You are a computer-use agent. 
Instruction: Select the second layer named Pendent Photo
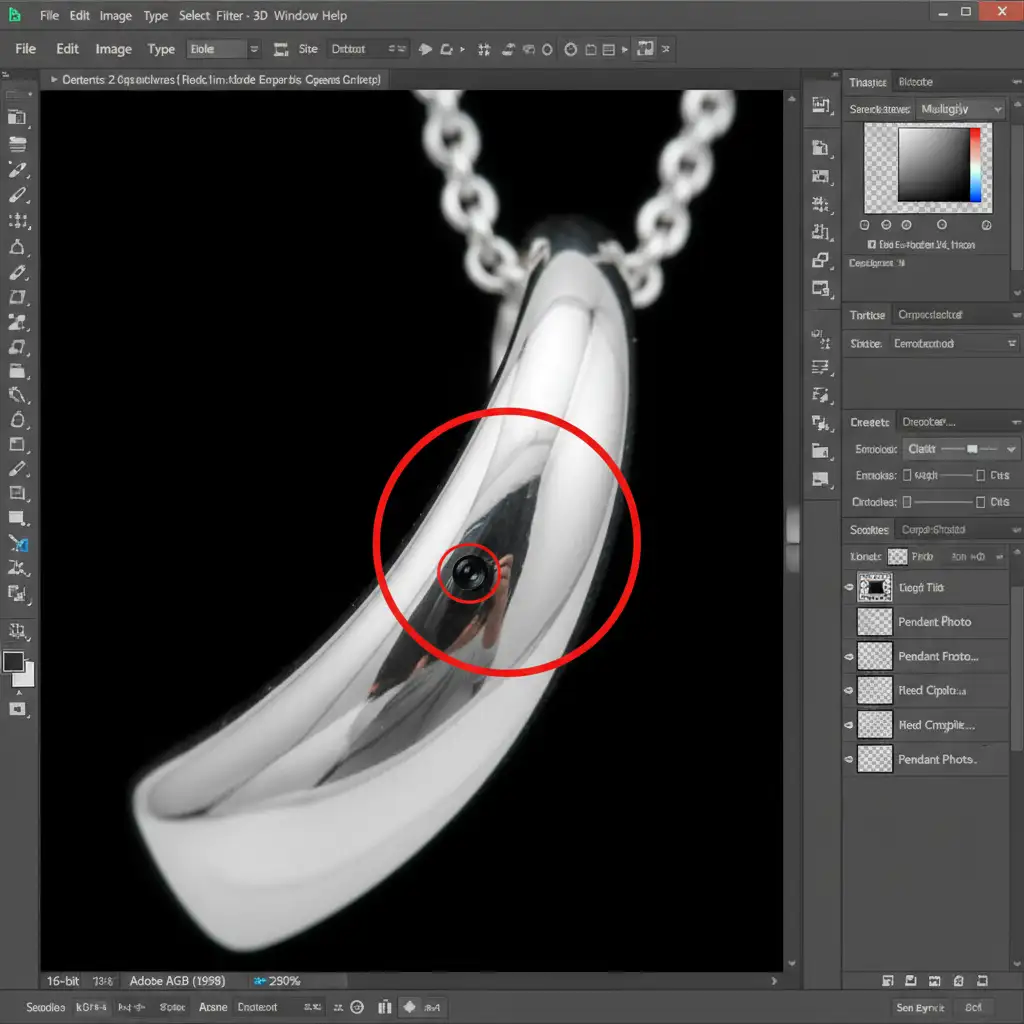pos(934,622)
